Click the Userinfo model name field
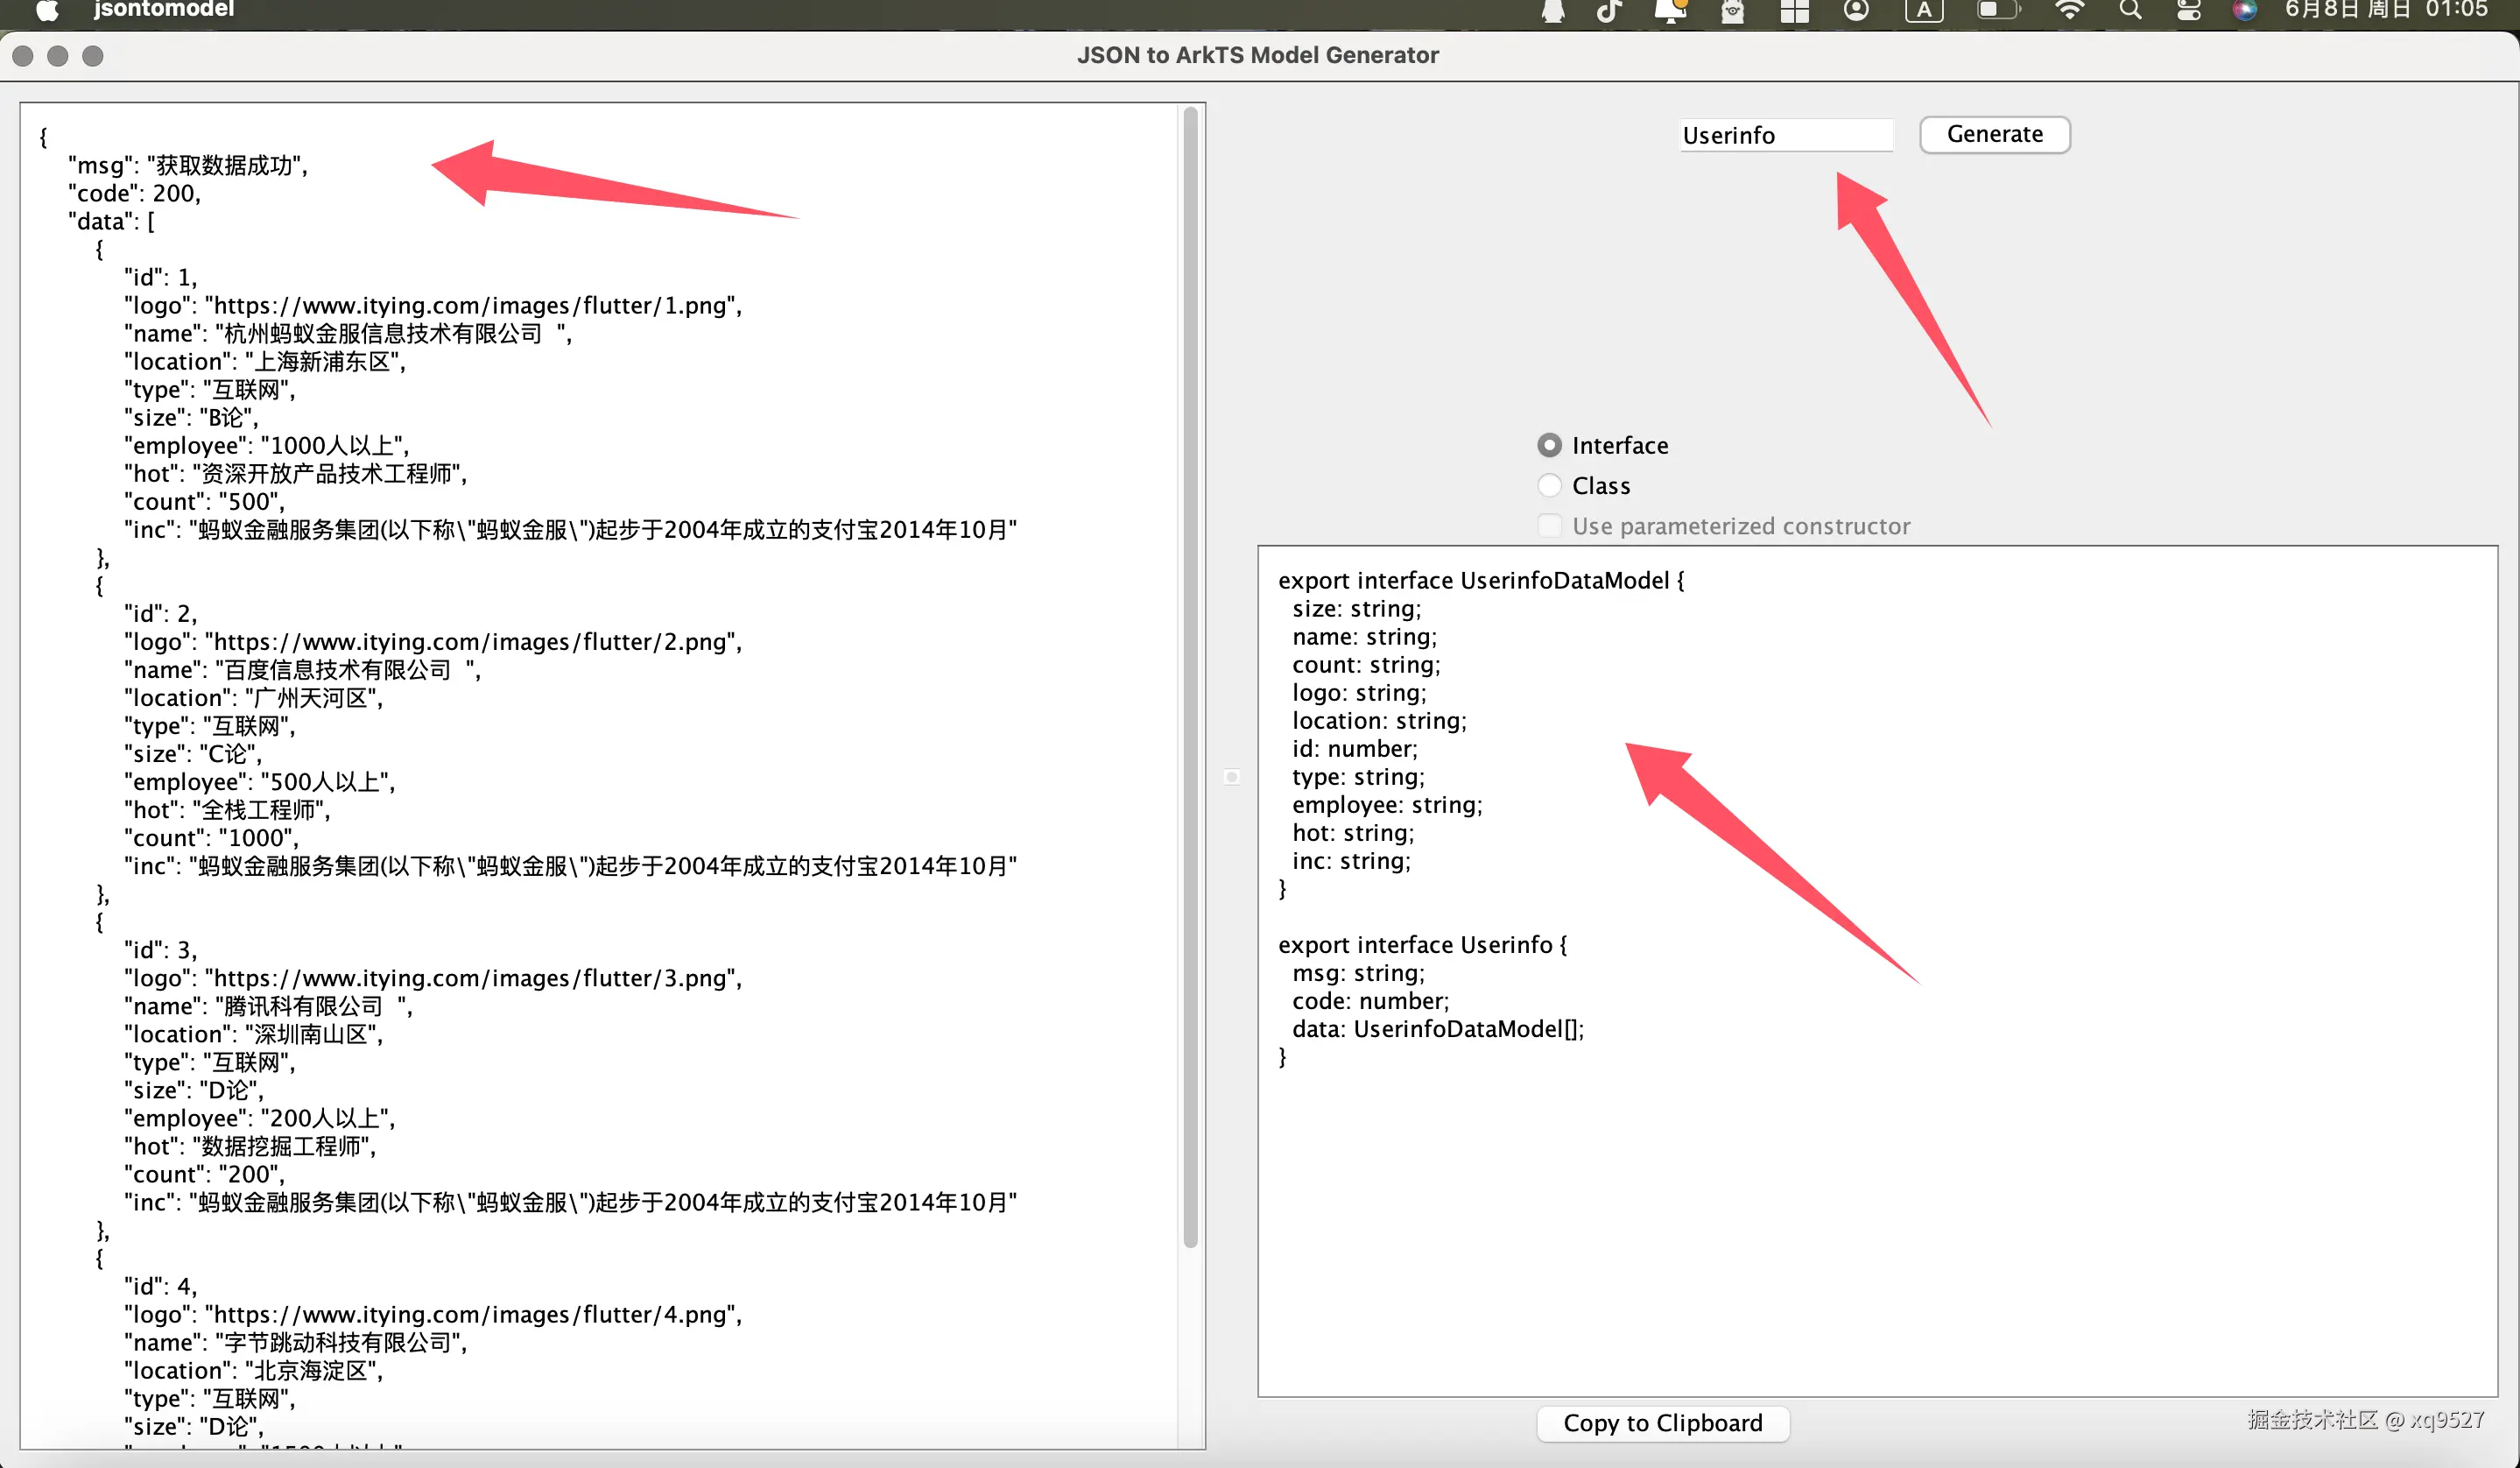The height and width of the screenshot is (1468, 2520). (1786, 135)
